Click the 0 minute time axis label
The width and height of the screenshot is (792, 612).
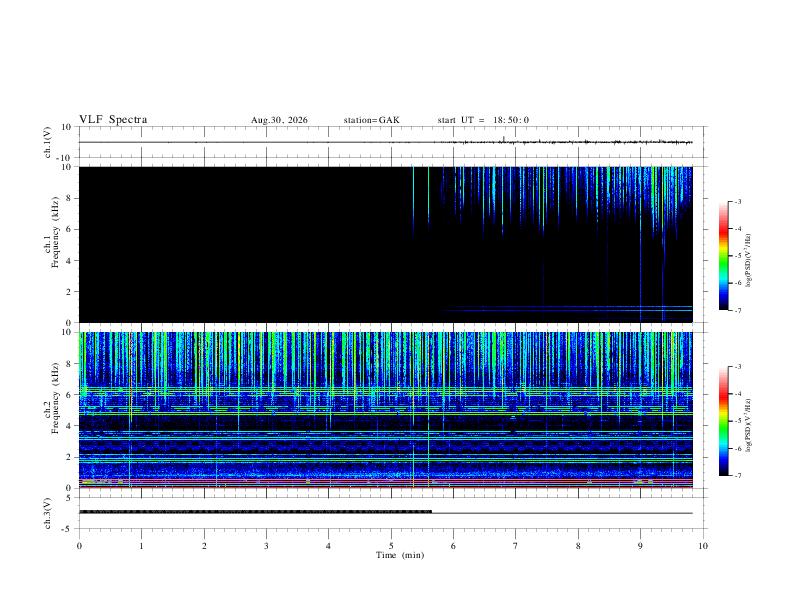pyautogui.click(x=79, y=546)
